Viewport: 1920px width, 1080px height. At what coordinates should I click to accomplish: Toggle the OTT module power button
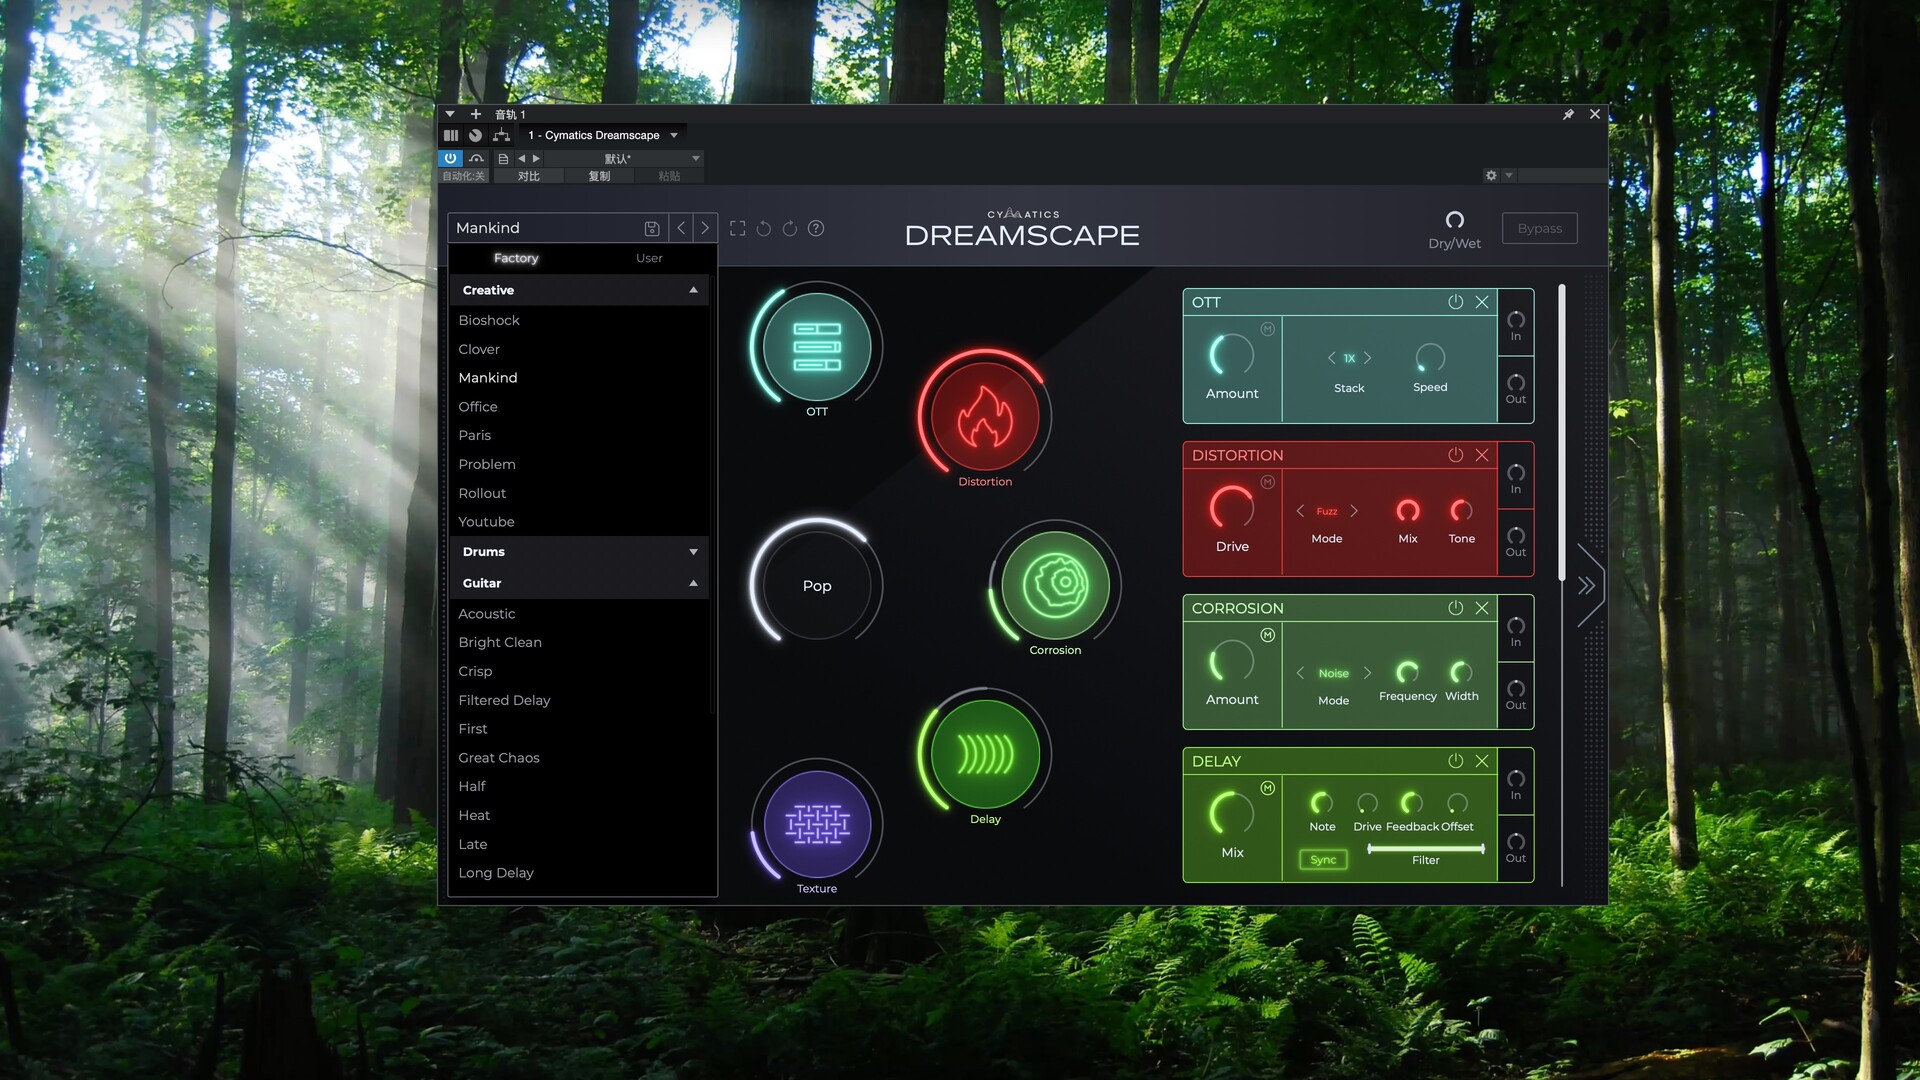click(x=1455, y=302)
